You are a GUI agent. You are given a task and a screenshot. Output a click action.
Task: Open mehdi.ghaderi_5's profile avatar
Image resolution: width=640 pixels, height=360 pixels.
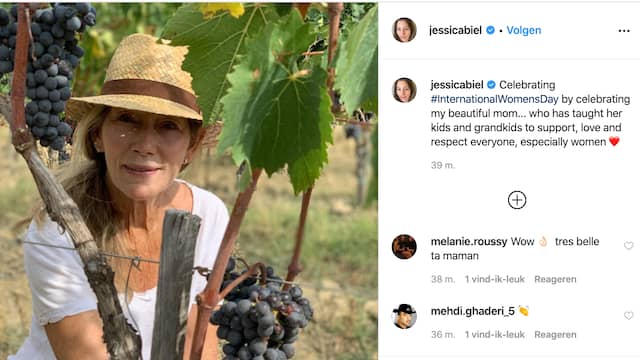tap(404, 316)
